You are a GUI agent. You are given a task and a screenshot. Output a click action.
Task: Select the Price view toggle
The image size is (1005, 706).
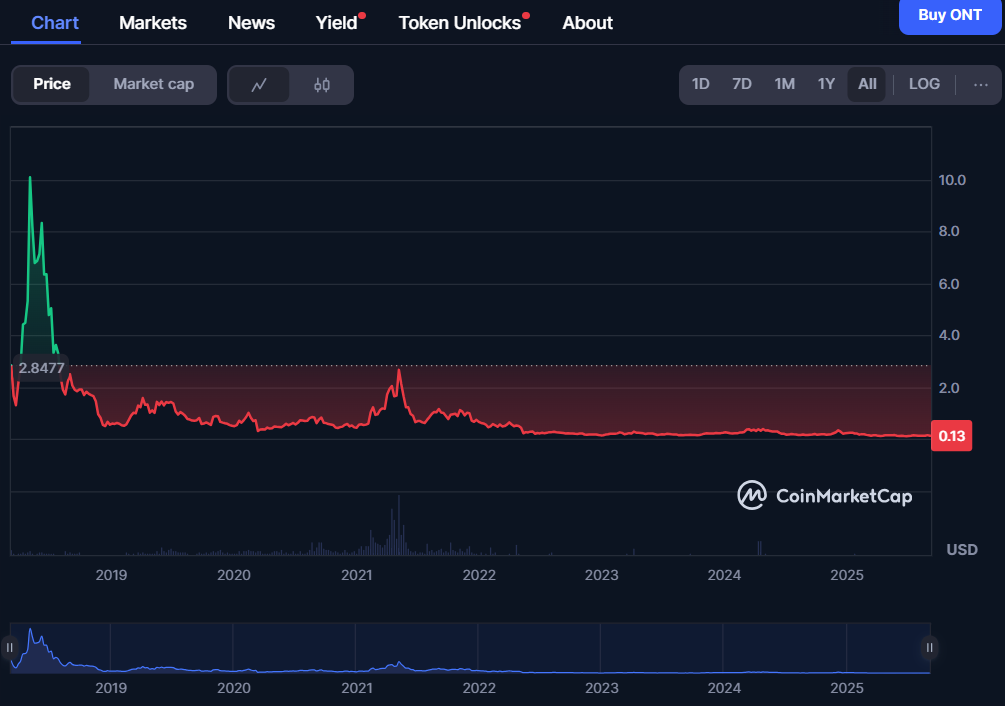[x=52, y=84]
